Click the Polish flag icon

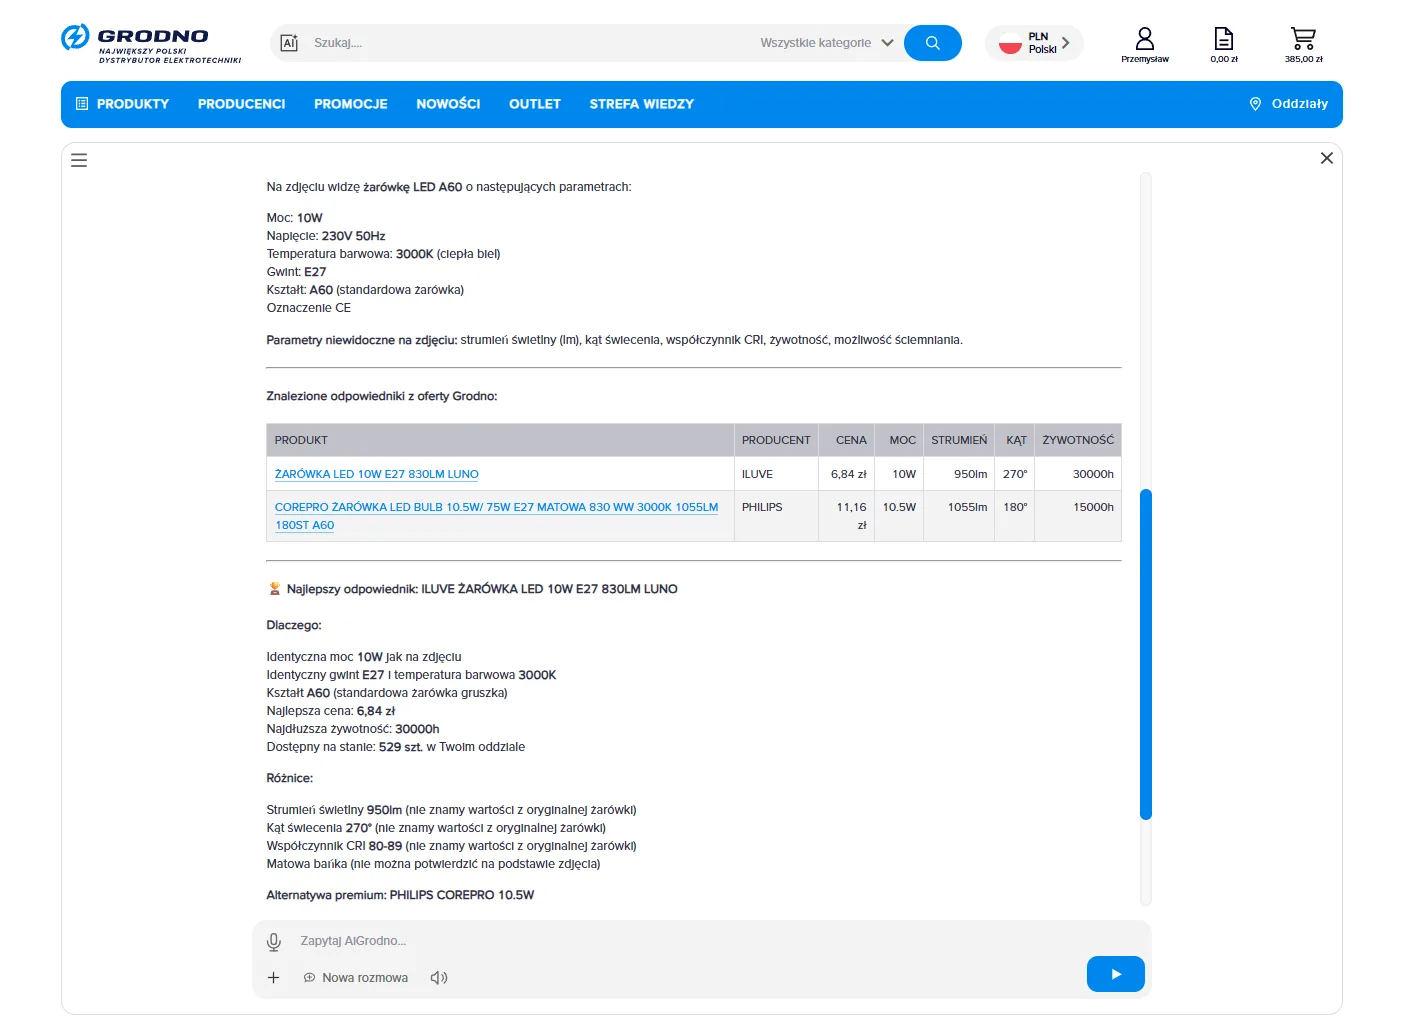click(1010, 43)
